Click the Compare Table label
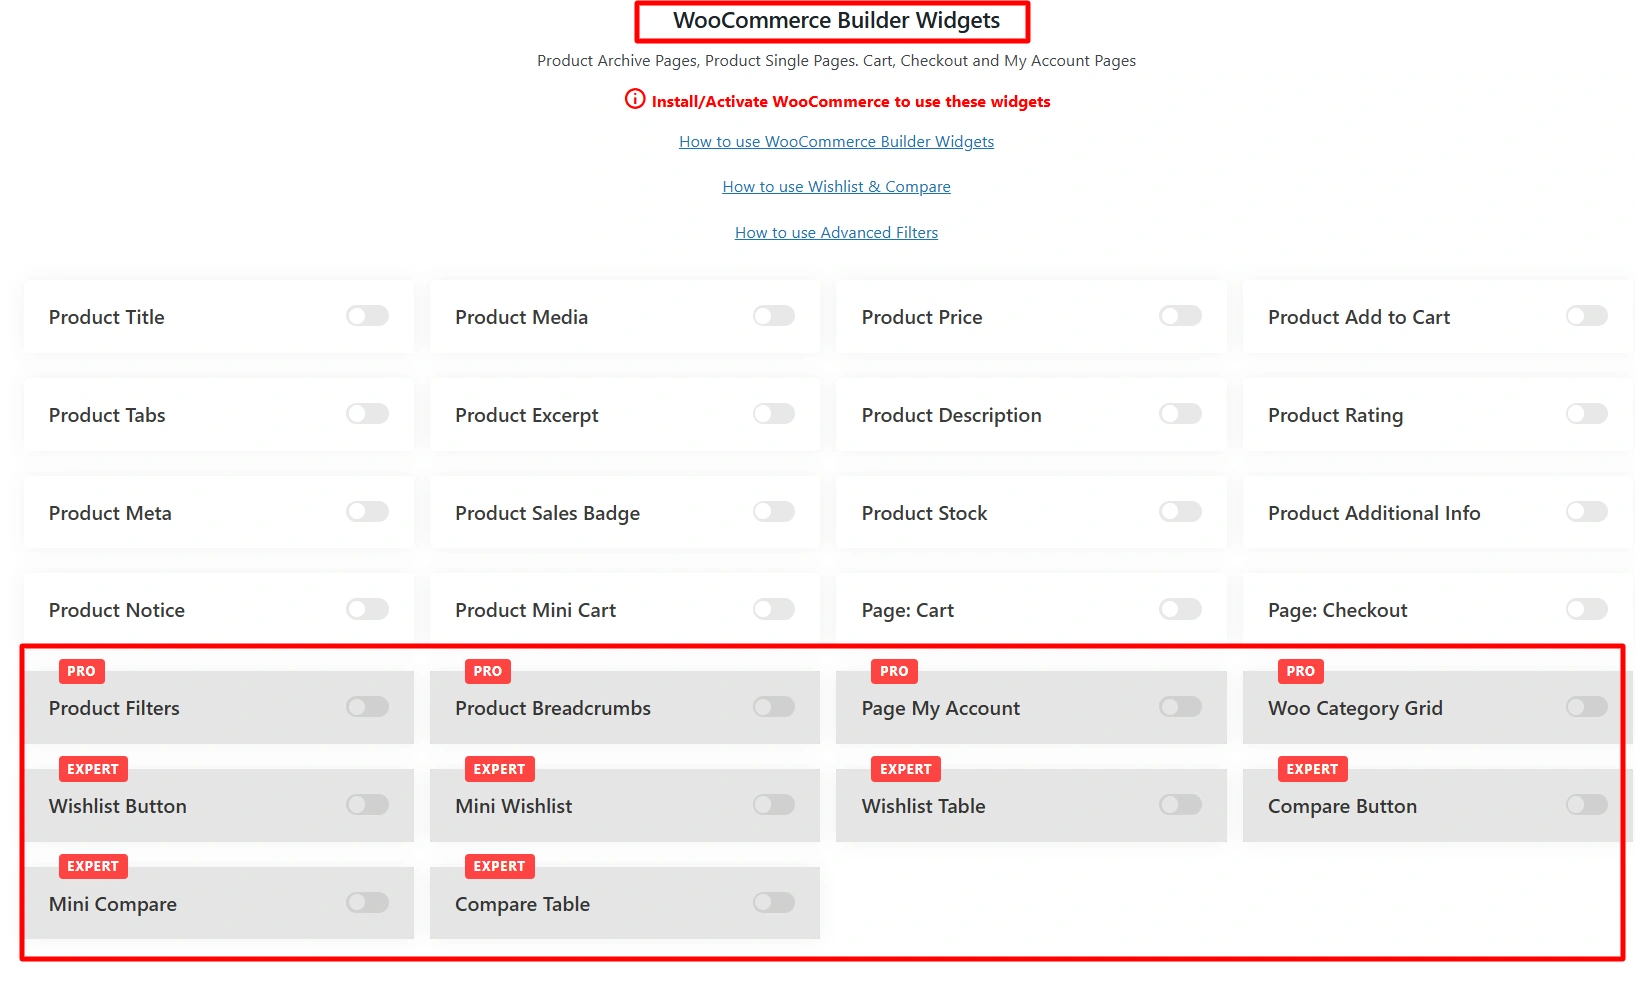Image resolution: width=1635 pixels, height=983 pixels. (522, 905)
